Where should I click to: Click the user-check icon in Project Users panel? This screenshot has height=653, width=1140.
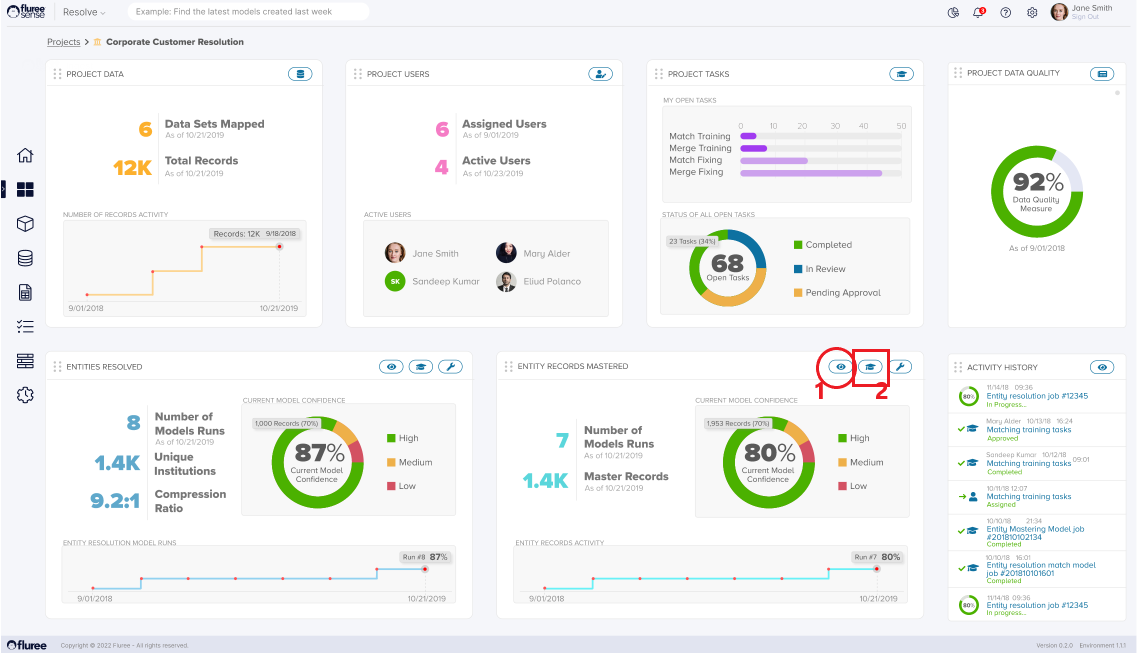coord(600,74)
